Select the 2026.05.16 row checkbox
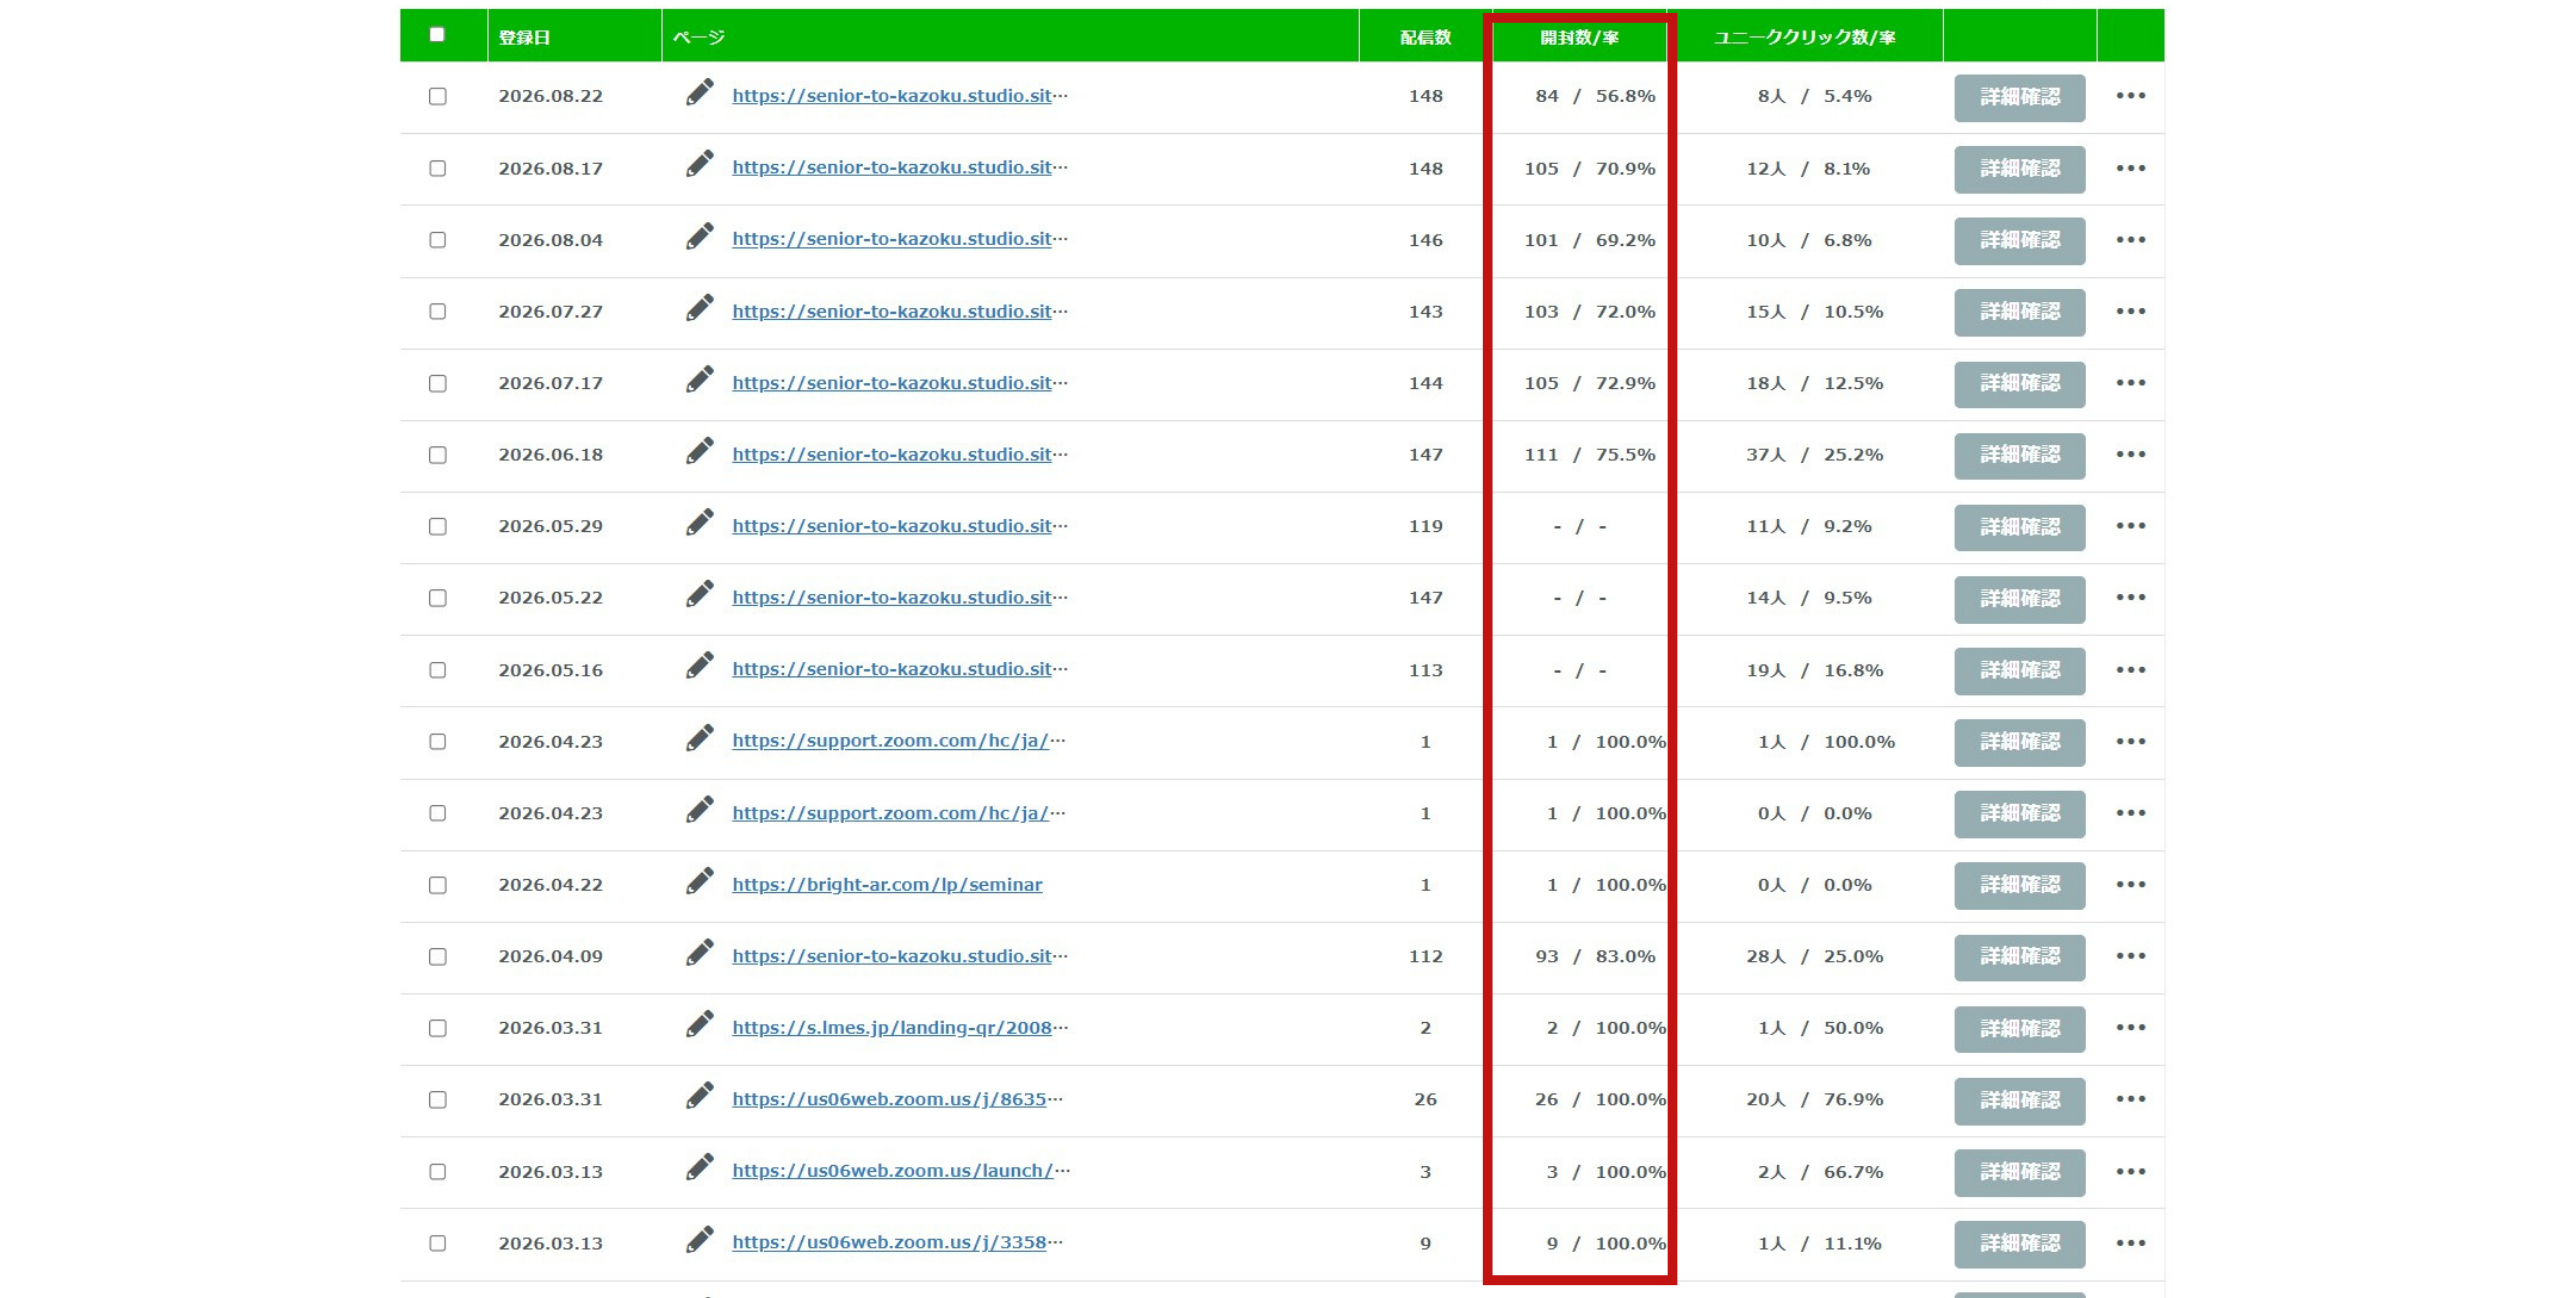The height and width of the screenshot is (1298, 2560). 437,670
